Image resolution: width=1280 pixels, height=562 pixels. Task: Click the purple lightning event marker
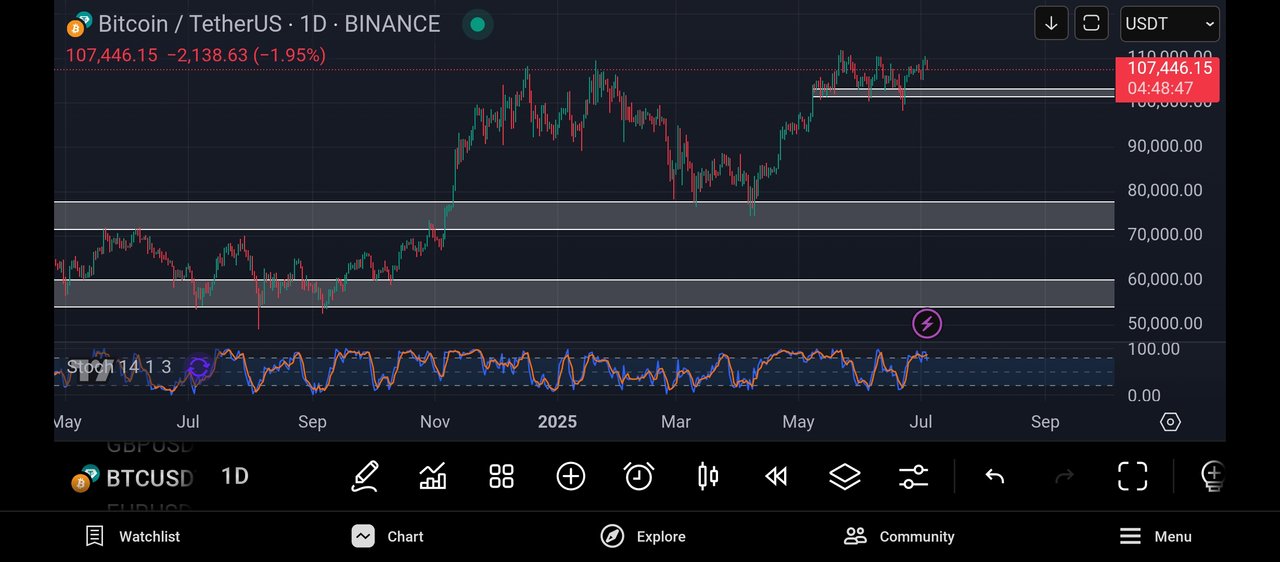click(927, 324)
